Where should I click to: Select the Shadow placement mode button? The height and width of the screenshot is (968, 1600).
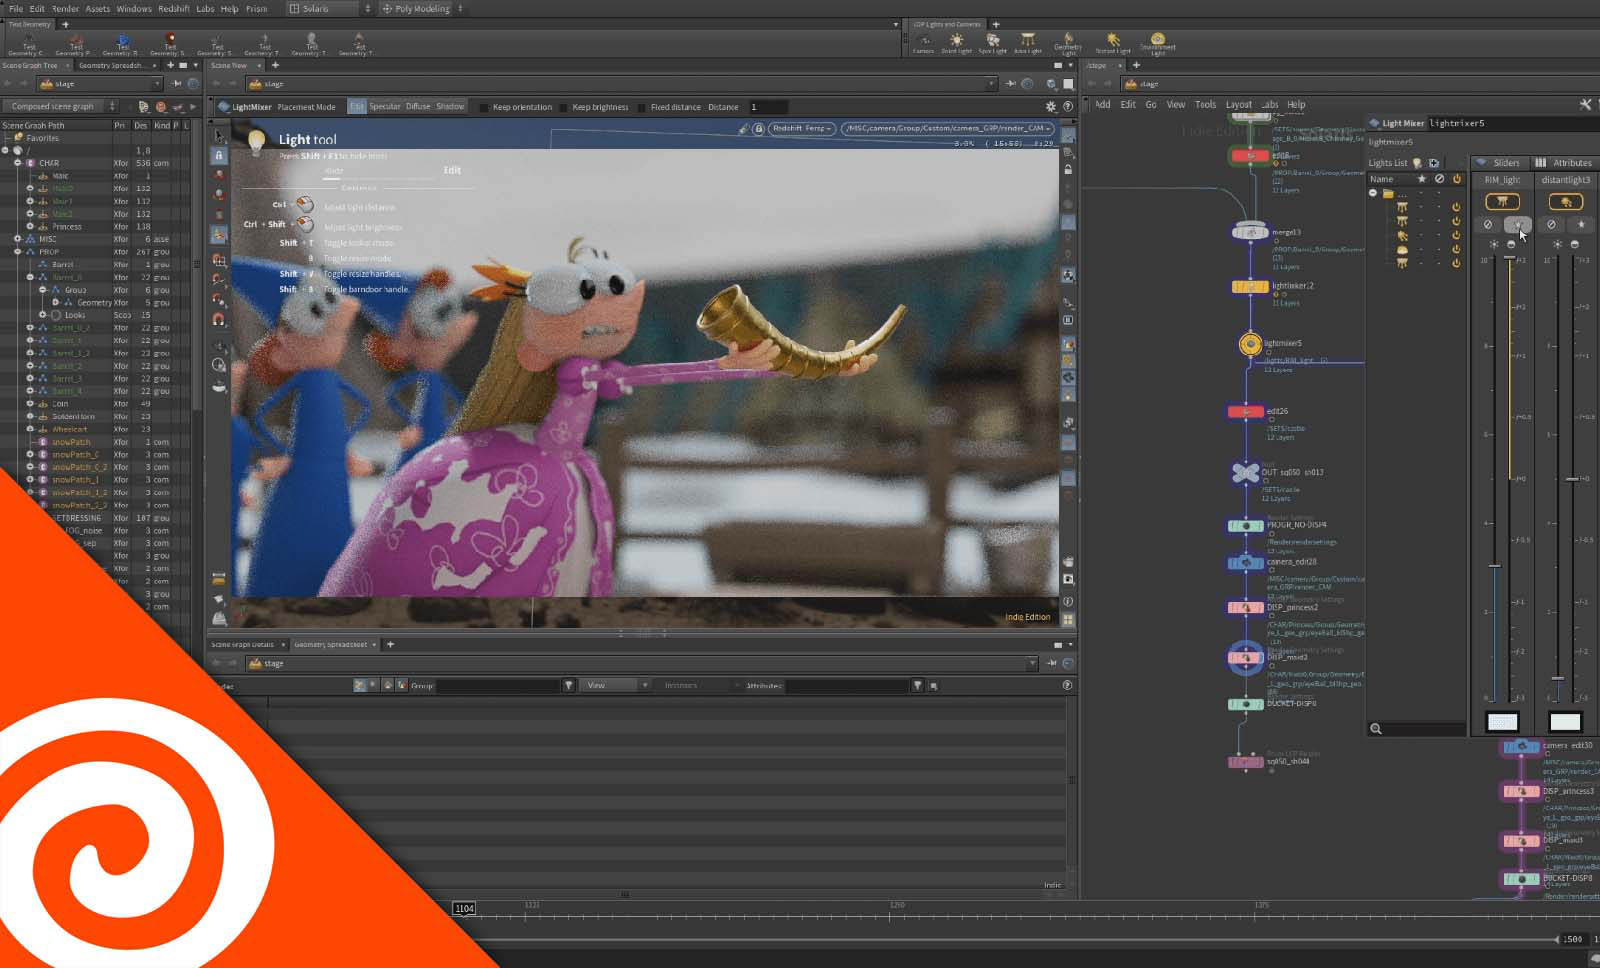(x=450, y=106)
